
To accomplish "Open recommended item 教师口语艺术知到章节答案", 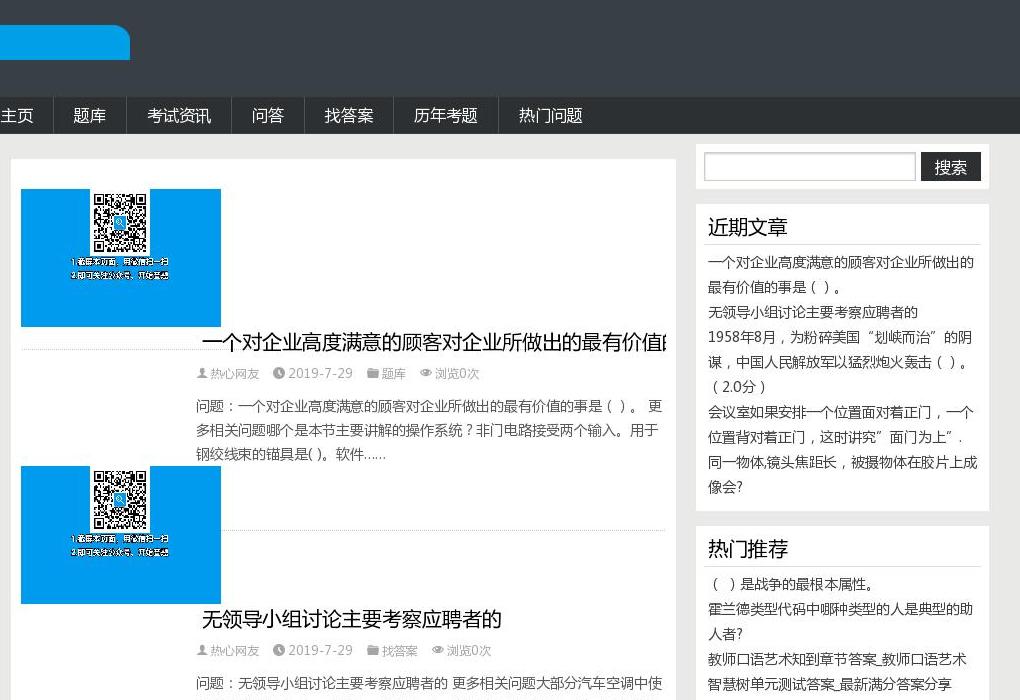I will [x=837, y=659].
